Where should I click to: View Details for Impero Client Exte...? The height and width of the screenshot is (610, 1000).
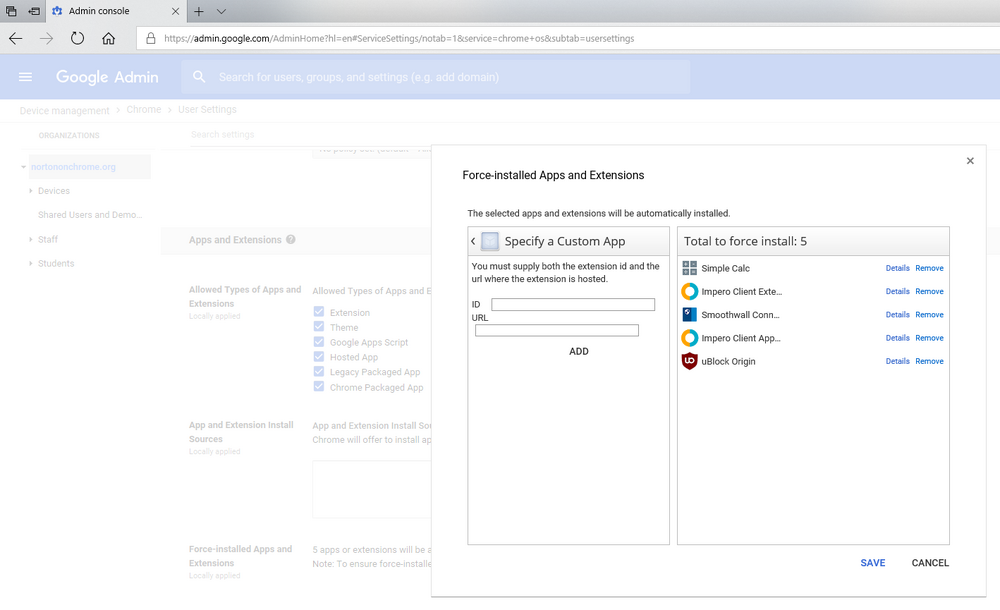(897, 292)
